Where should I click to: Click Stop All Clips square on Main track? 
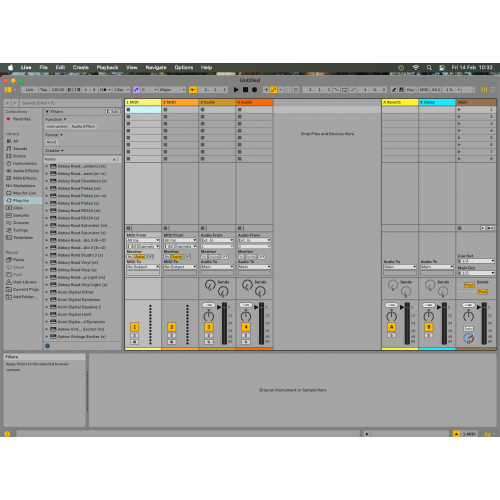(459, 228)
